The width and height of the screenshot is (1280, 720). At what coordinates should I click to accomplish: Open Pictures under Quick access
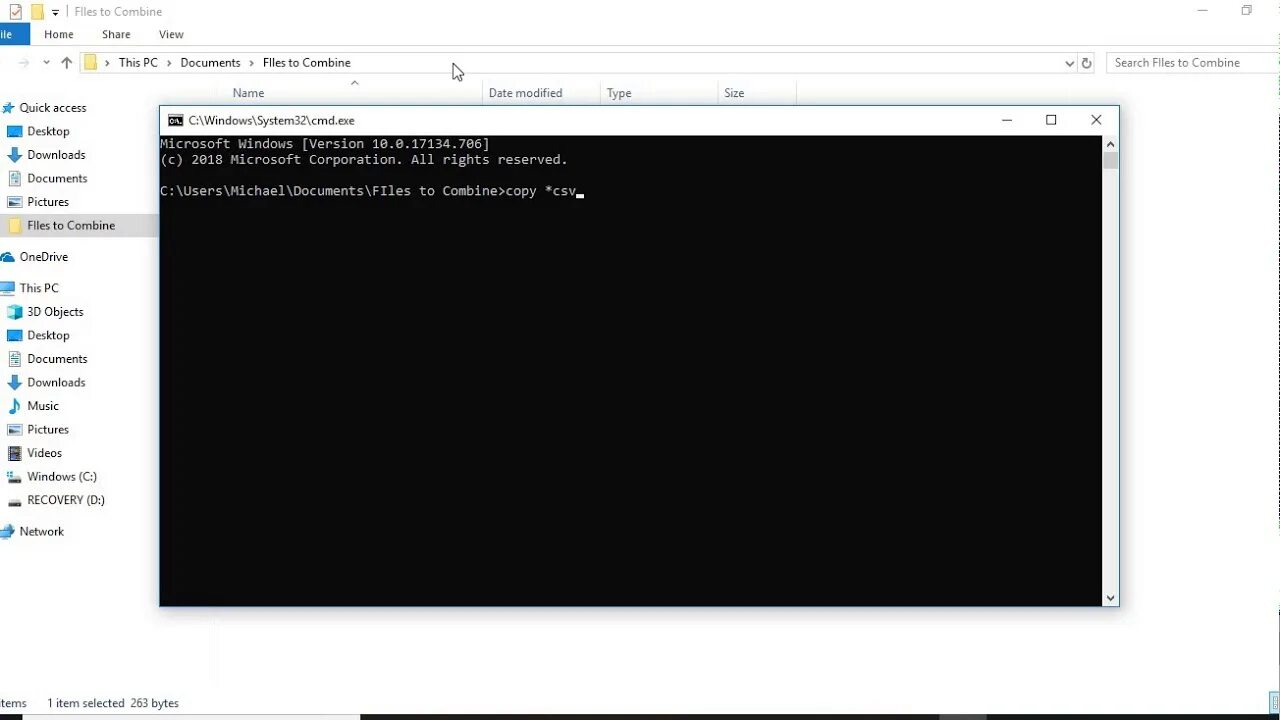(x=48, y=202)
